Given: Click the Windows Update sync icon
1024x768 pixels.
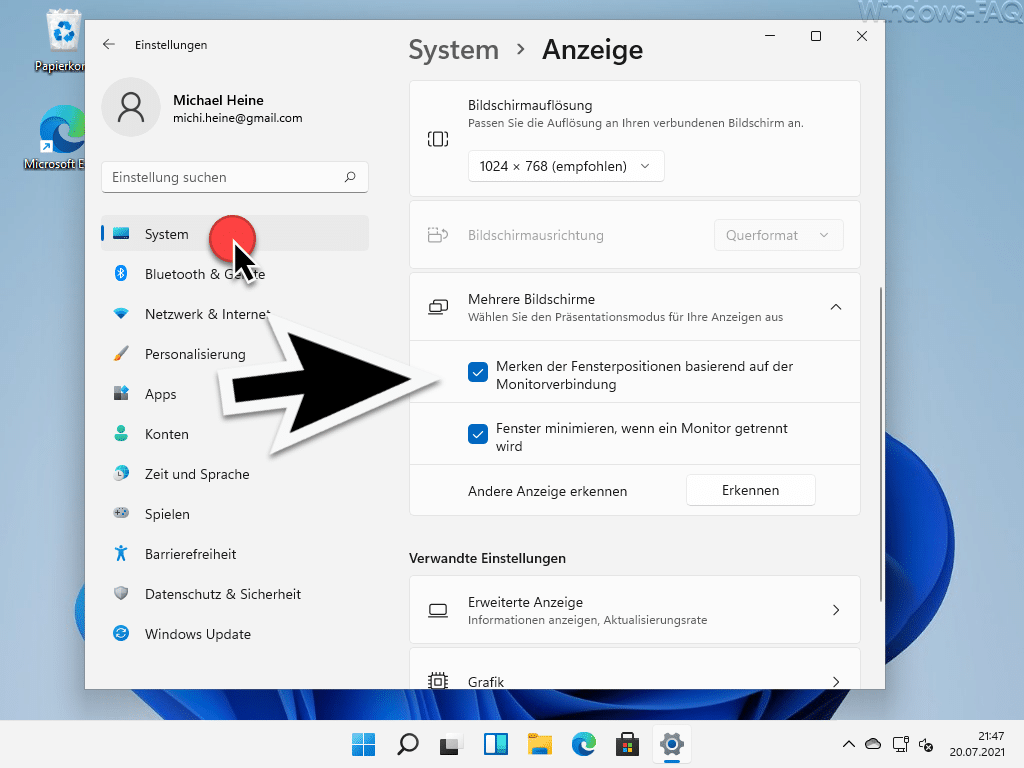Looking at the screenshot, I should pyautogui.click(x=121, y=633).
